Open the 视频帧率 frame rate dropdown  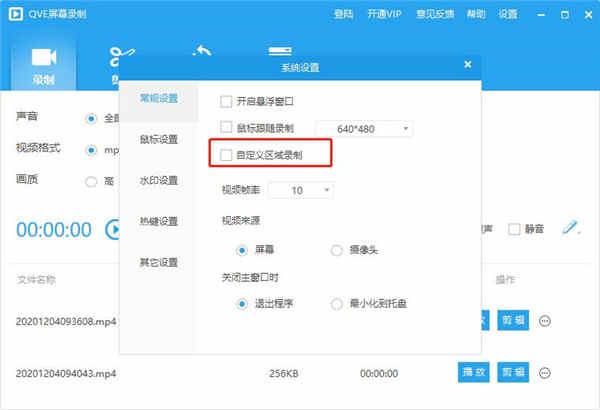301,190
